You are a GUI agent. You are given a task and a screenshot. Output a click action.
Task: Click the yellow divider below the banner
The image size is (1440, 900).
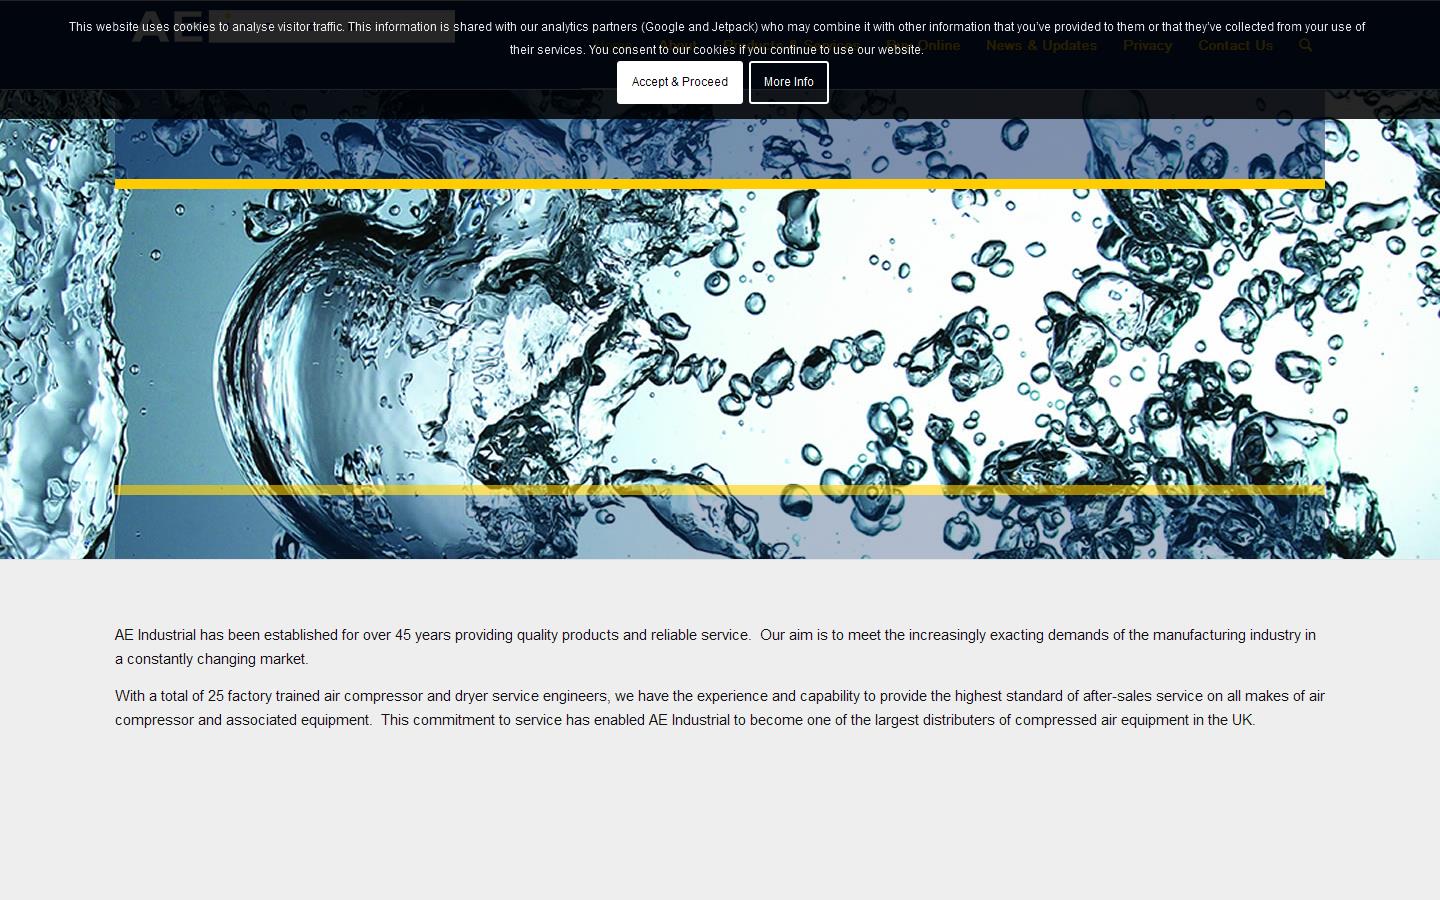(x=720, y=489)
